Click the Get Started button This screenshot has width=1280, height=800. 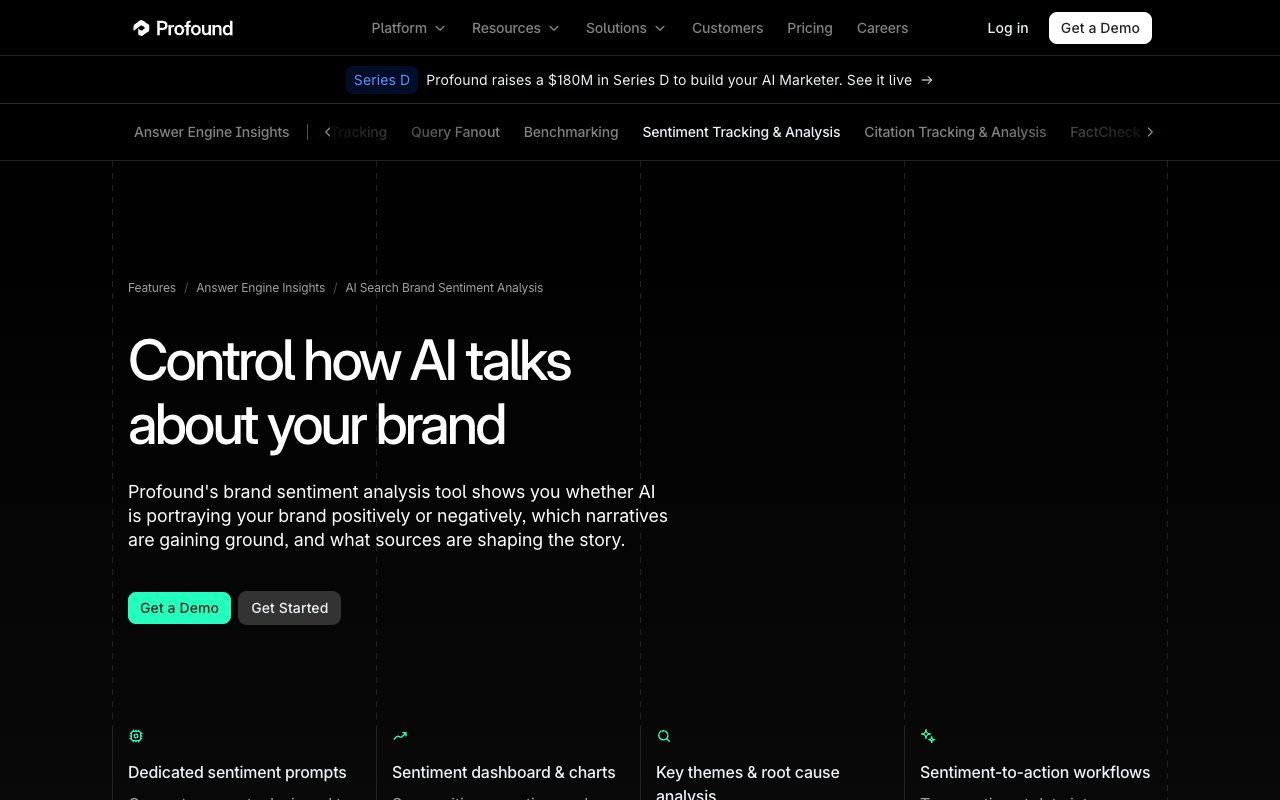(x=289, y=608)
